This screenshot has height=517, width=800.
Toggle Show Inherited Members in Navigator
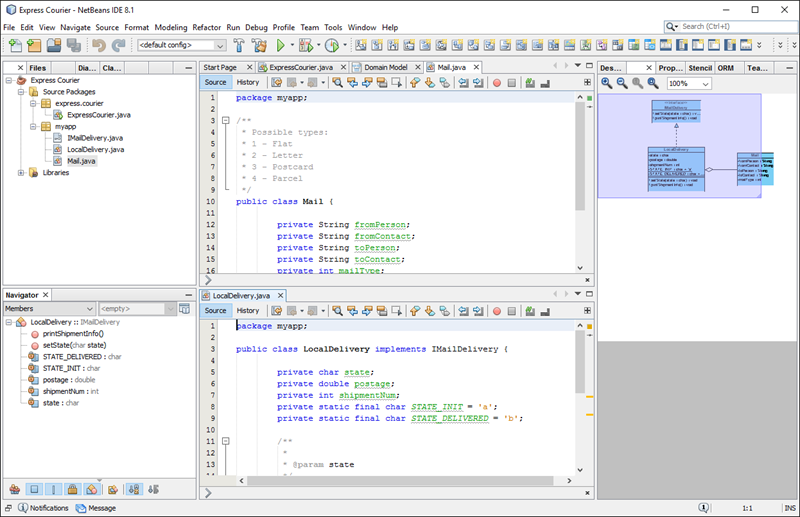pos(15,489)
